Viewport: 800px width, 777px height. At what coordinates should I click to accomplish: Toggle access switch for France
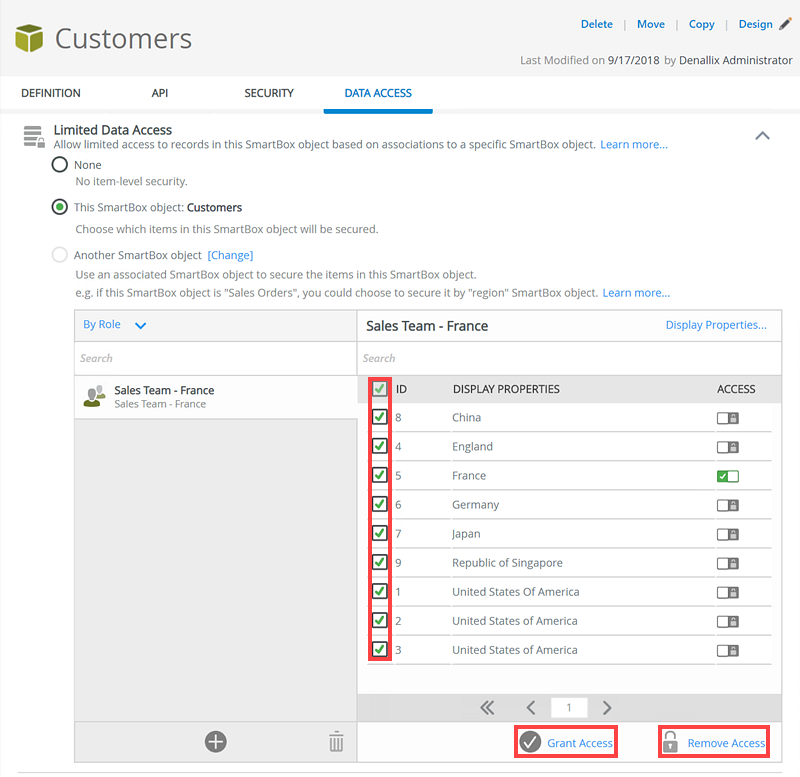click(727, 476)
